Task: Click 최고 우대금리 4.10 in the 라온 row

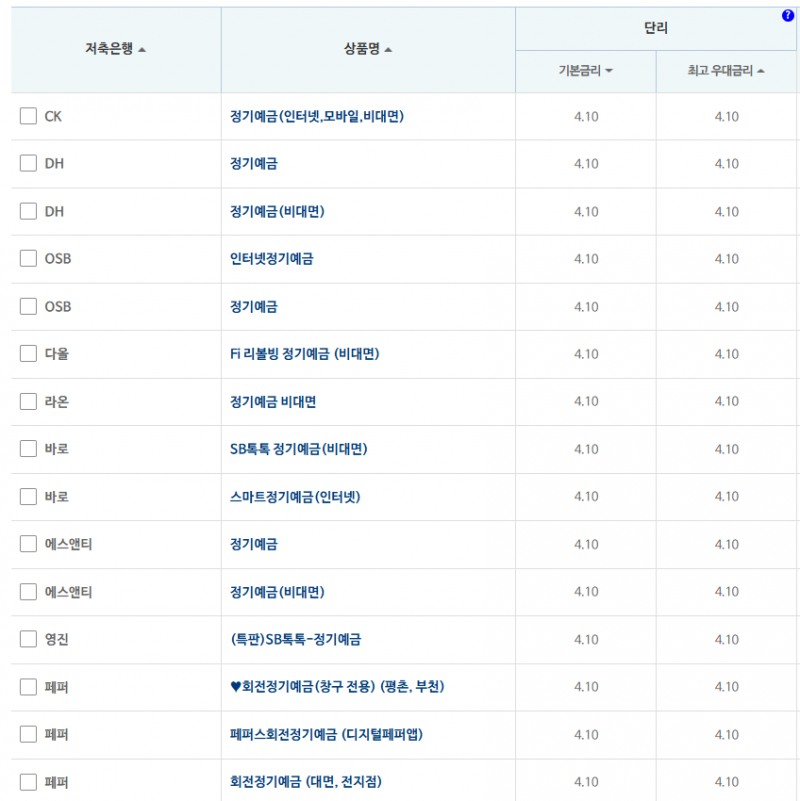Action: 726,402
